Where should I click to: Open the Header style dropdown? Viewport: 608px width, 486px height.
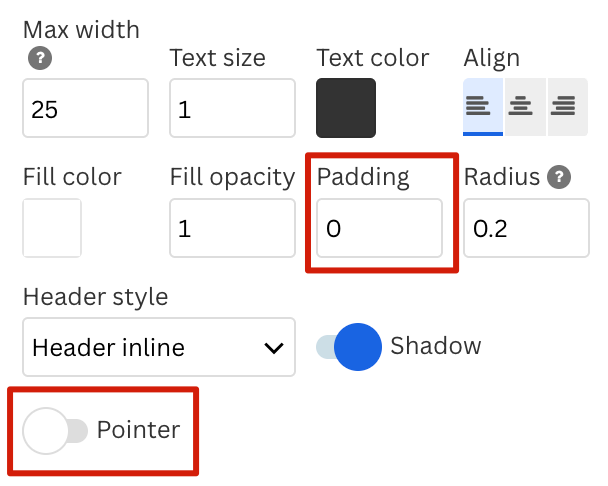(158, 348)
